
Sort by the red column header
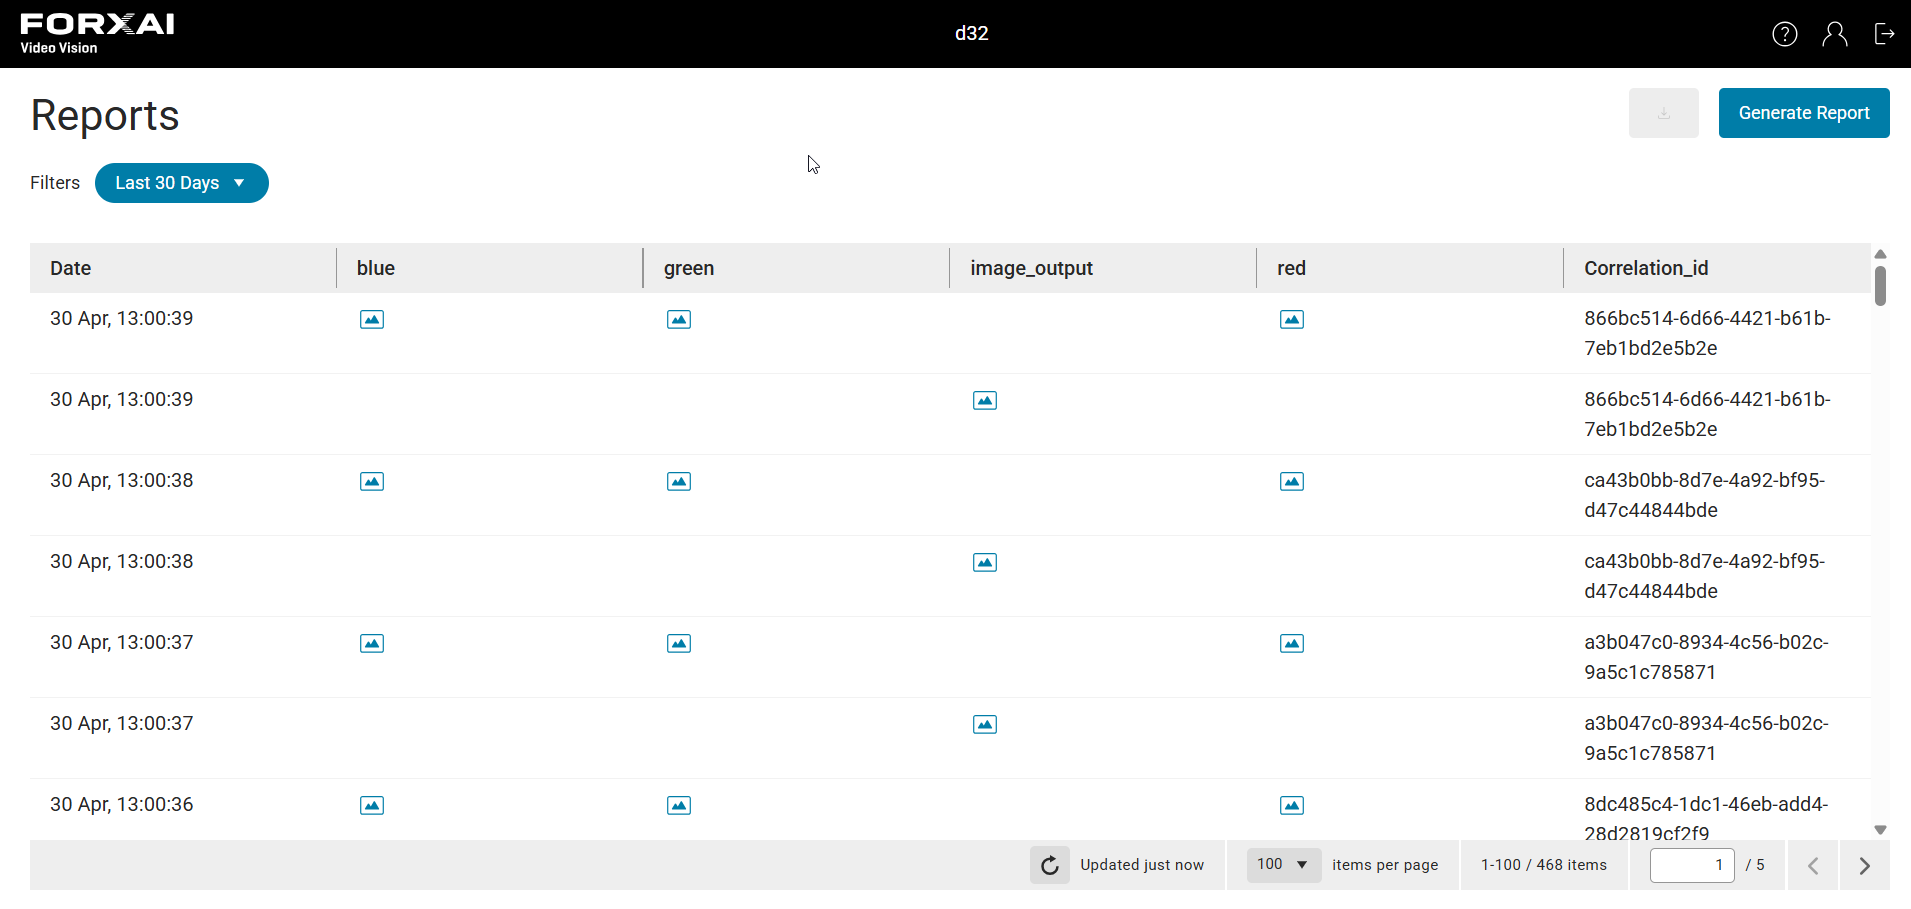[x=1410, y=268]
